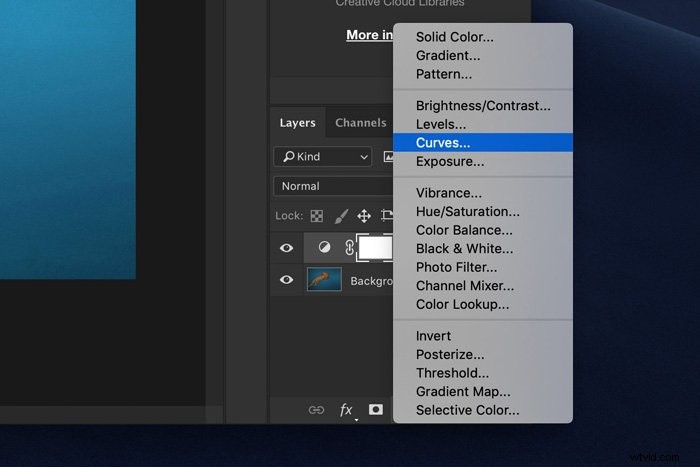Select the white layer mask thumbnail
This screenshot has height=467, width=700.
pyautogui.click(x=375, y=248)
